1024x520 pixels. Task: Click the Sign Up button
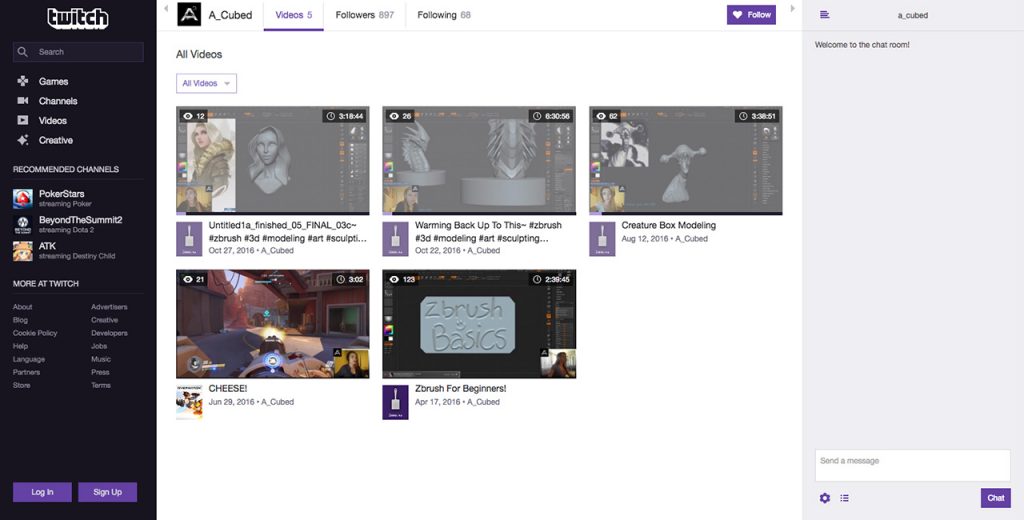click(x=108, y=492)
